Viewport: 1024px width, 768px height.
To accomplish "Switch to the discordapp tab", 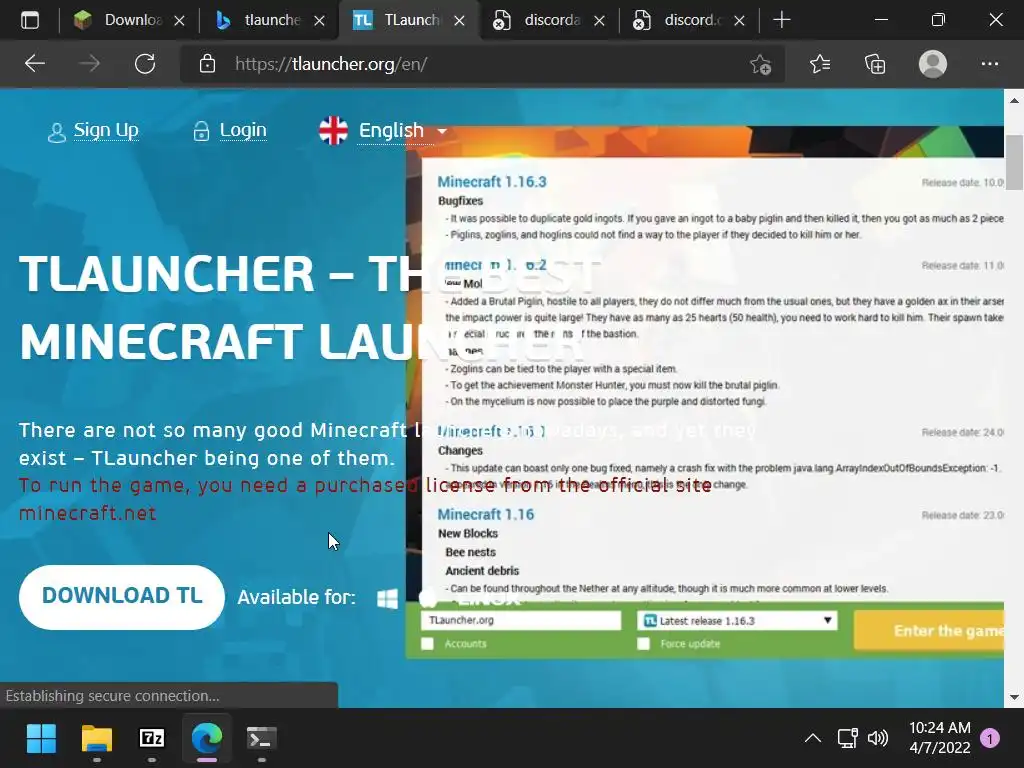I will [x=549, y=20].
